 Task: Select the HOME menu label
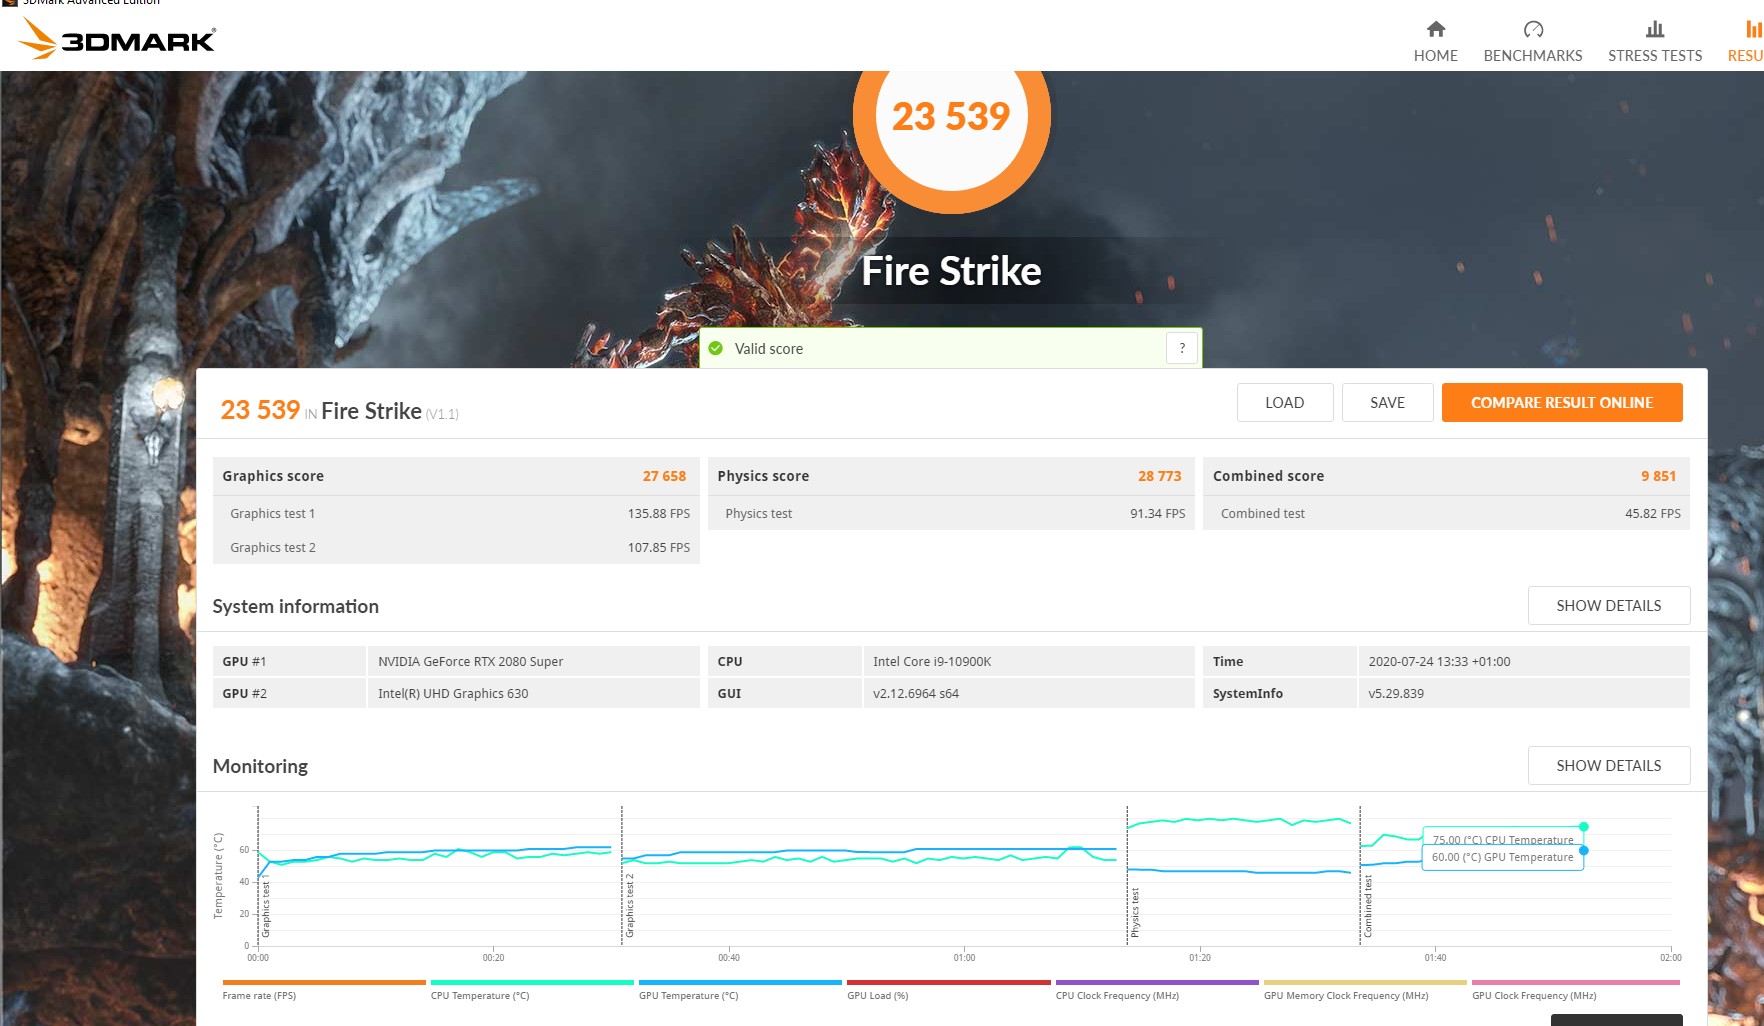(x=1435, y=56)
